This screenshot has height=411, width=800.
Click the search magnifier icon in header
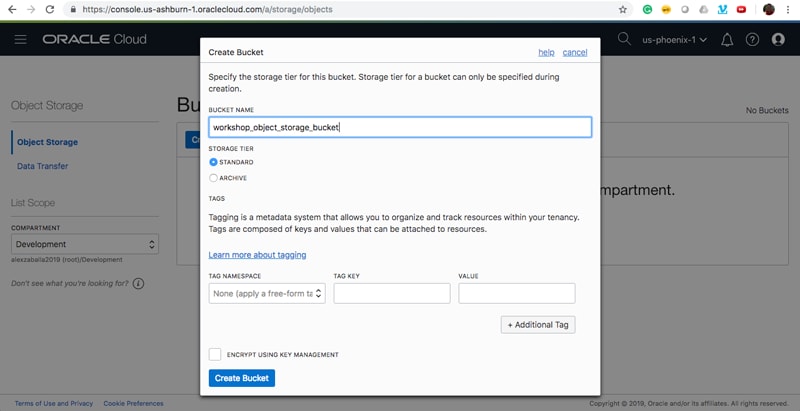625,39
